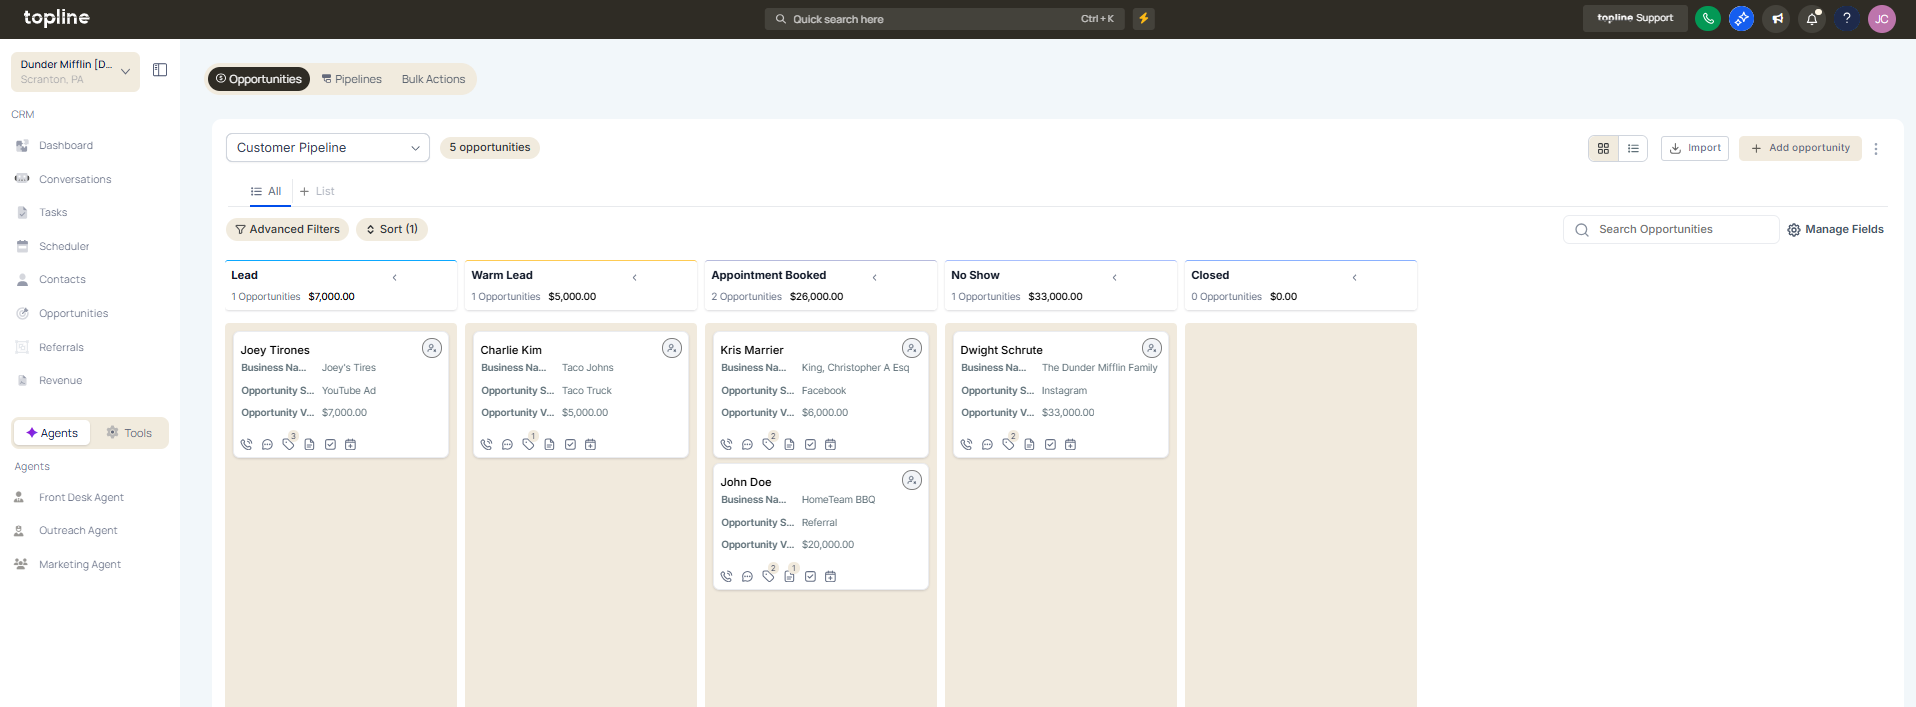
Task: Call John Doe via the phone icon
Action: point(727,576)
